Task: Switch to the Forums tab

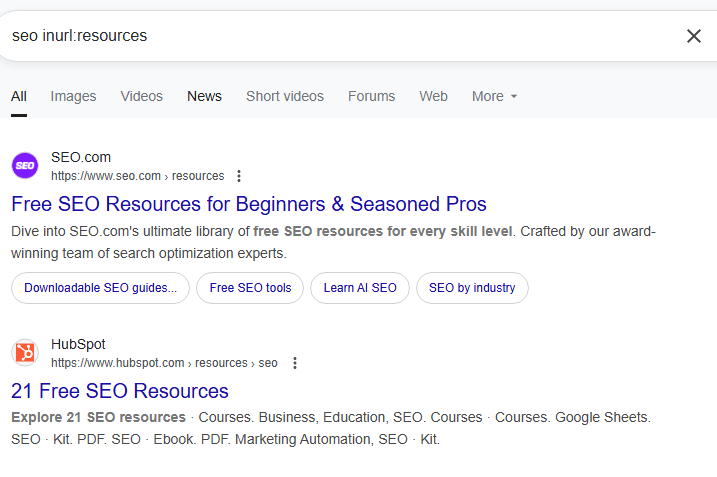Action: coord(371,96)
